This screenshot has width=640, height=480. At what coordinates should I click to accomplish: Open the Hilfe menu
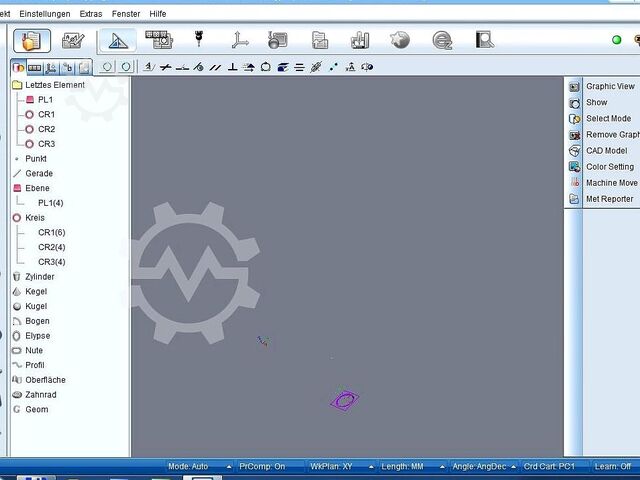(x=158, y=14)
